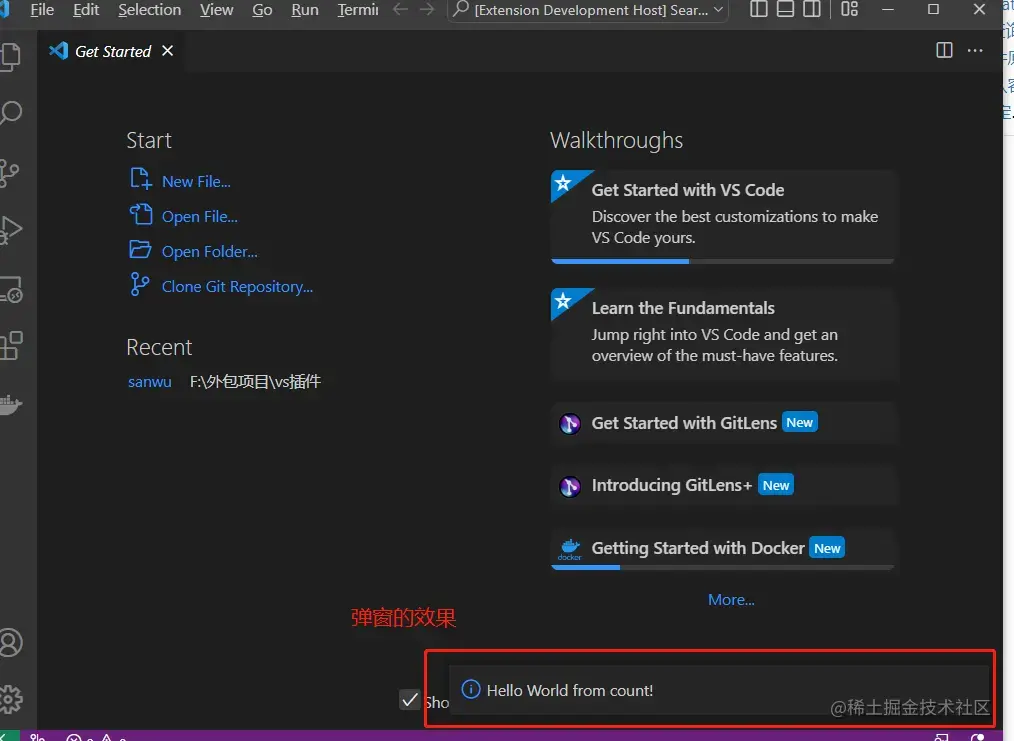Click the Open File... link
This screenshot has height=741, width=1014.
pos(199,217)
